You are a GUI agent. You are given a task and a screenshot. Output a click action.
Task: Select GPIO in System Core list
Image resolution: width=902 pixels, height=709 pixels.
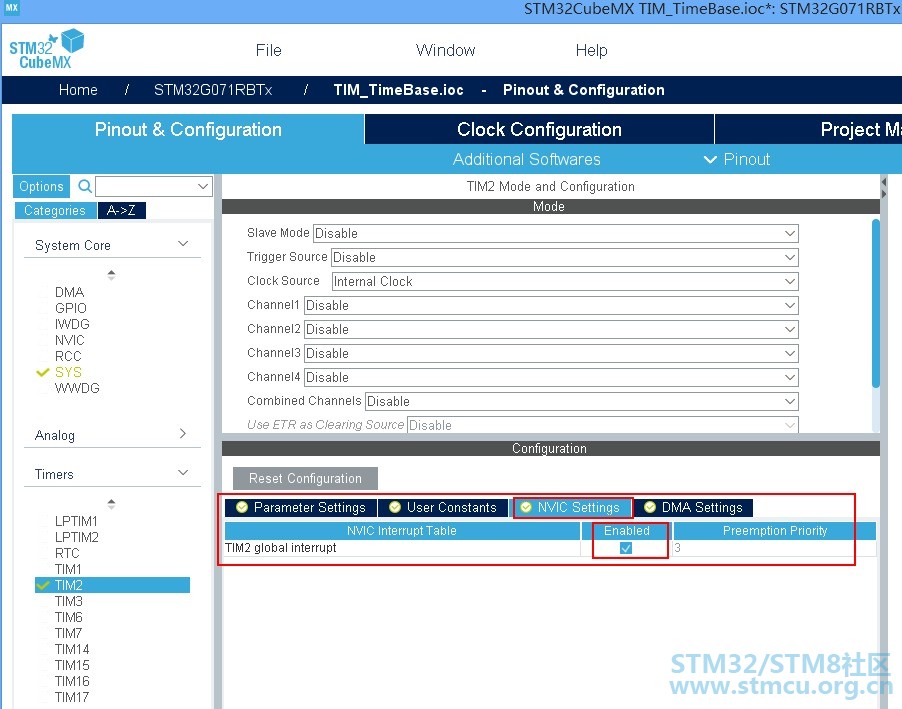(x=71, y=308)
